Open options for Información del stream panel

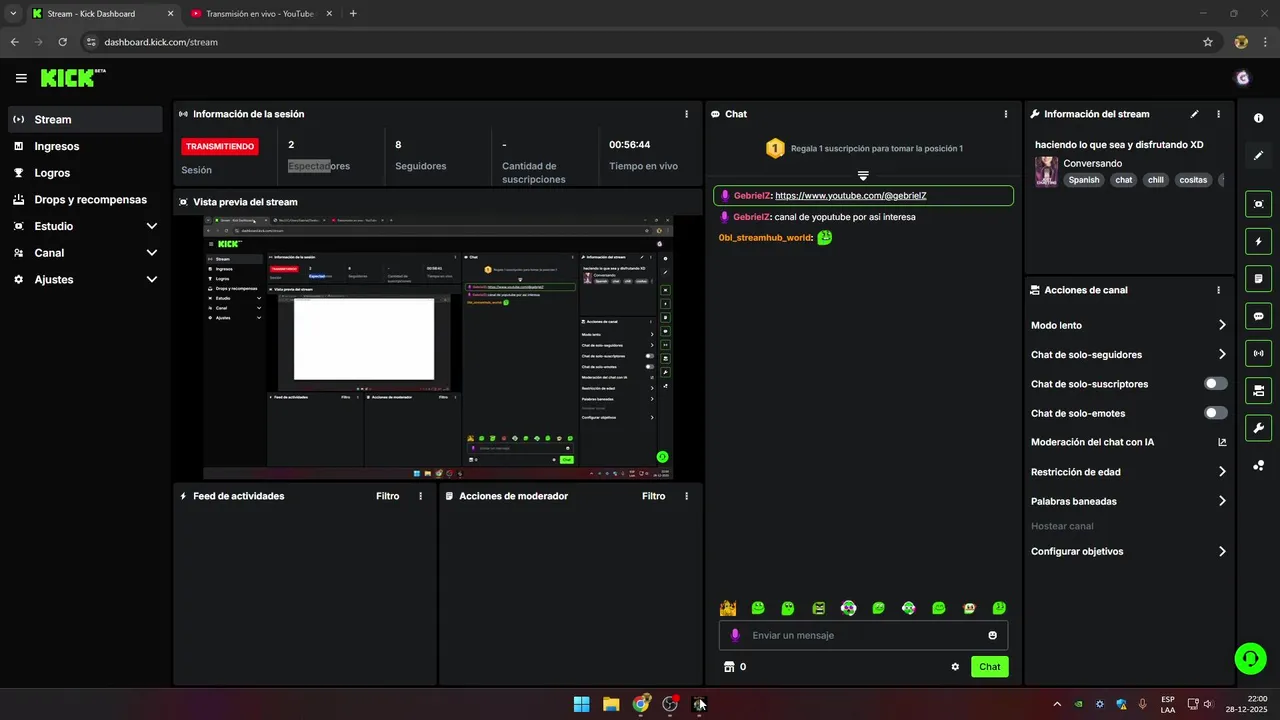point(1218,114)
